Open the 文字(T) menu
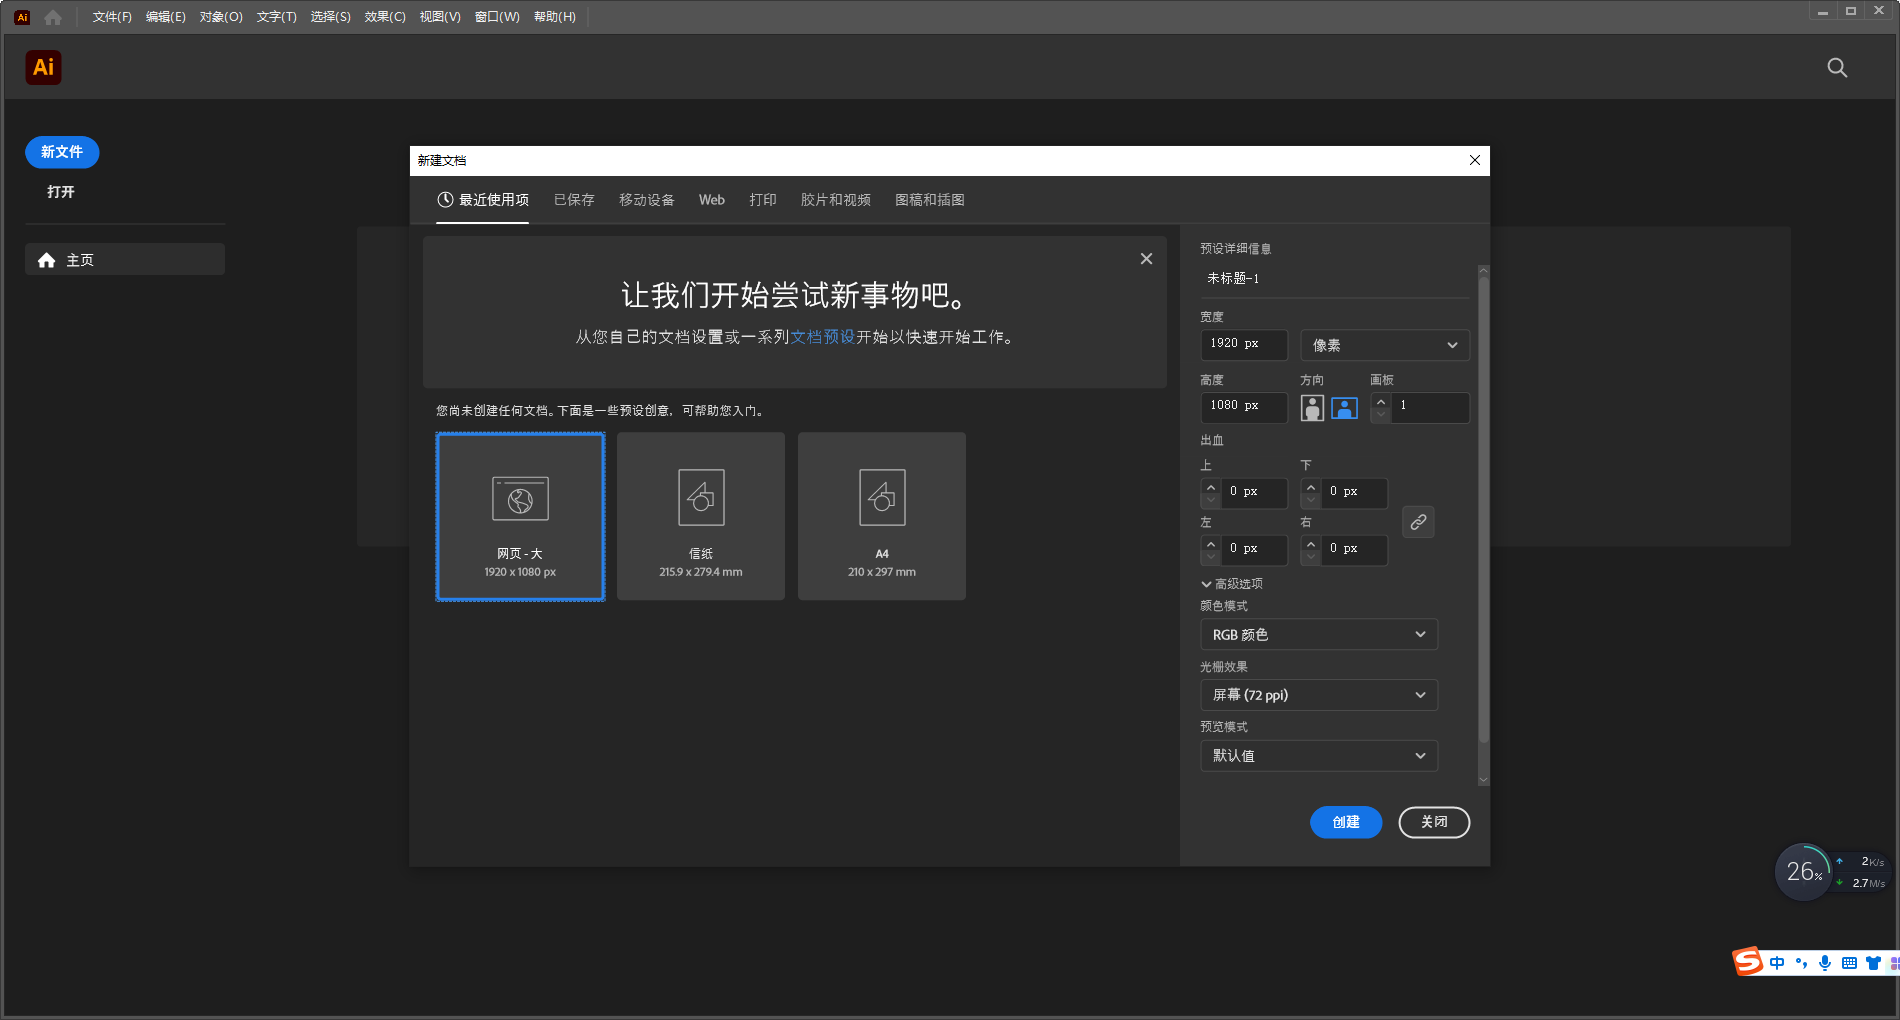The image size is (1900, 1020). 276,17
